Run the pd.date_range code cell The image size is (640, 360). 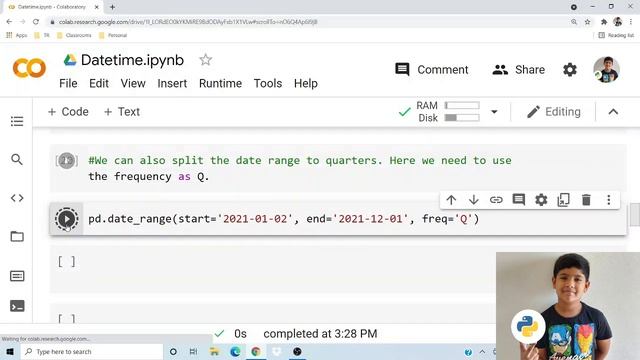tap(67, 219)
